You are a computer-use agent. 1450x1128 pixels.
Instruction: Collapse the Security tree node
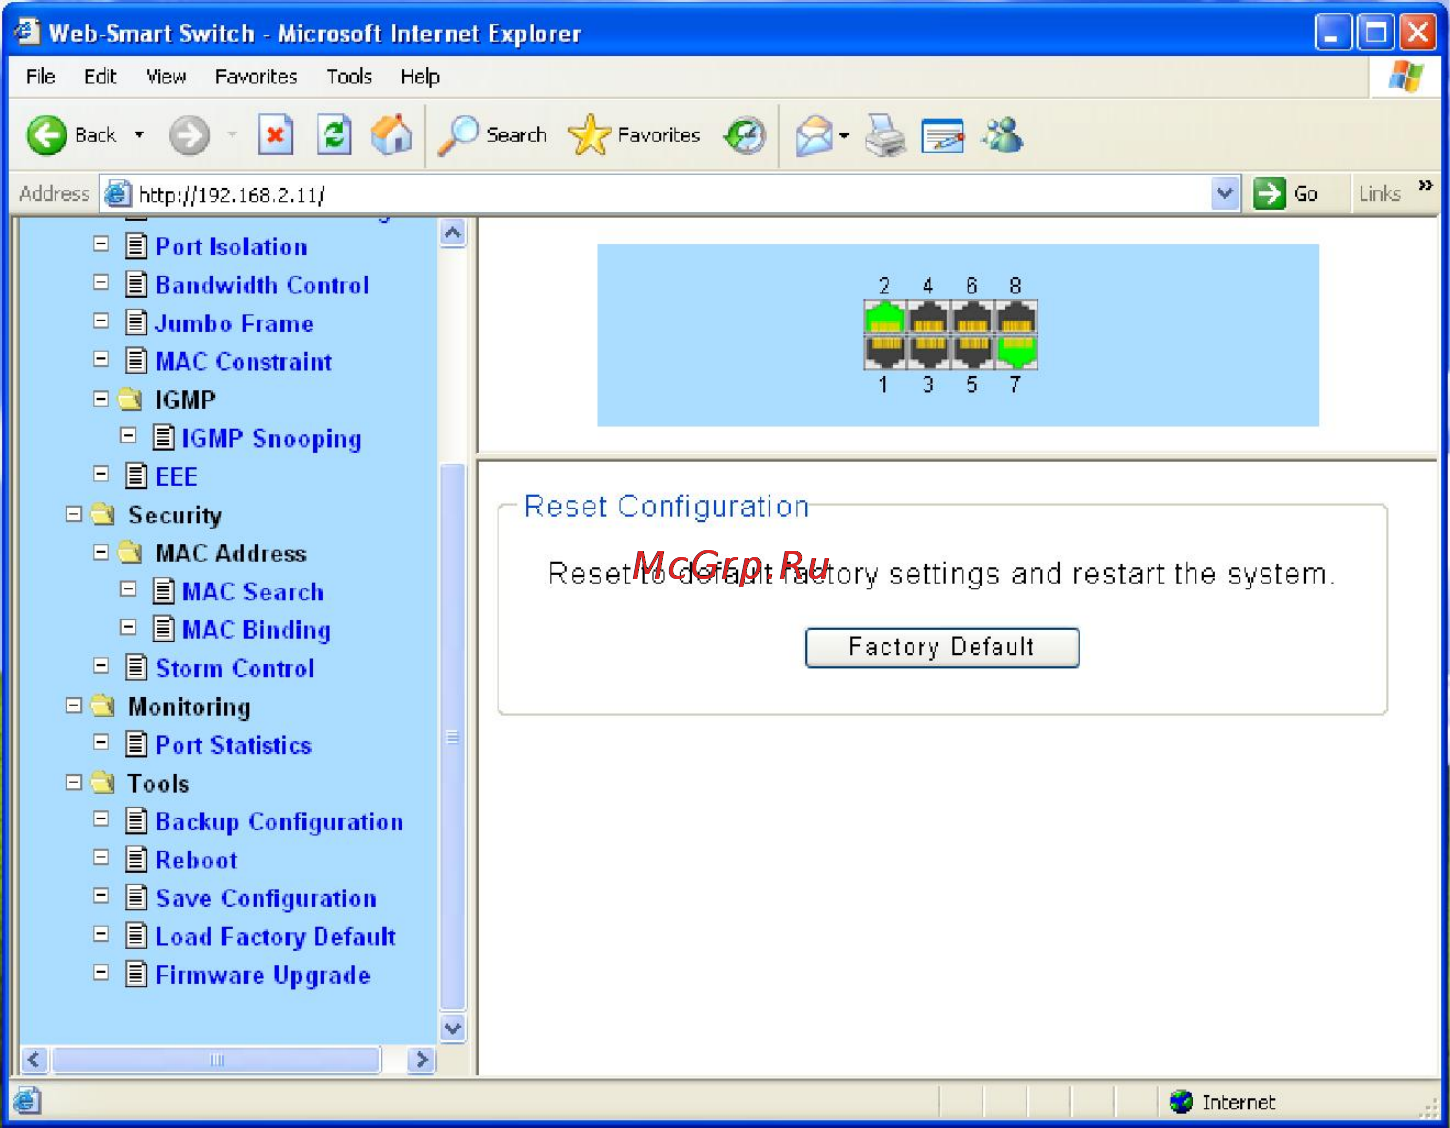click(74, 514)
